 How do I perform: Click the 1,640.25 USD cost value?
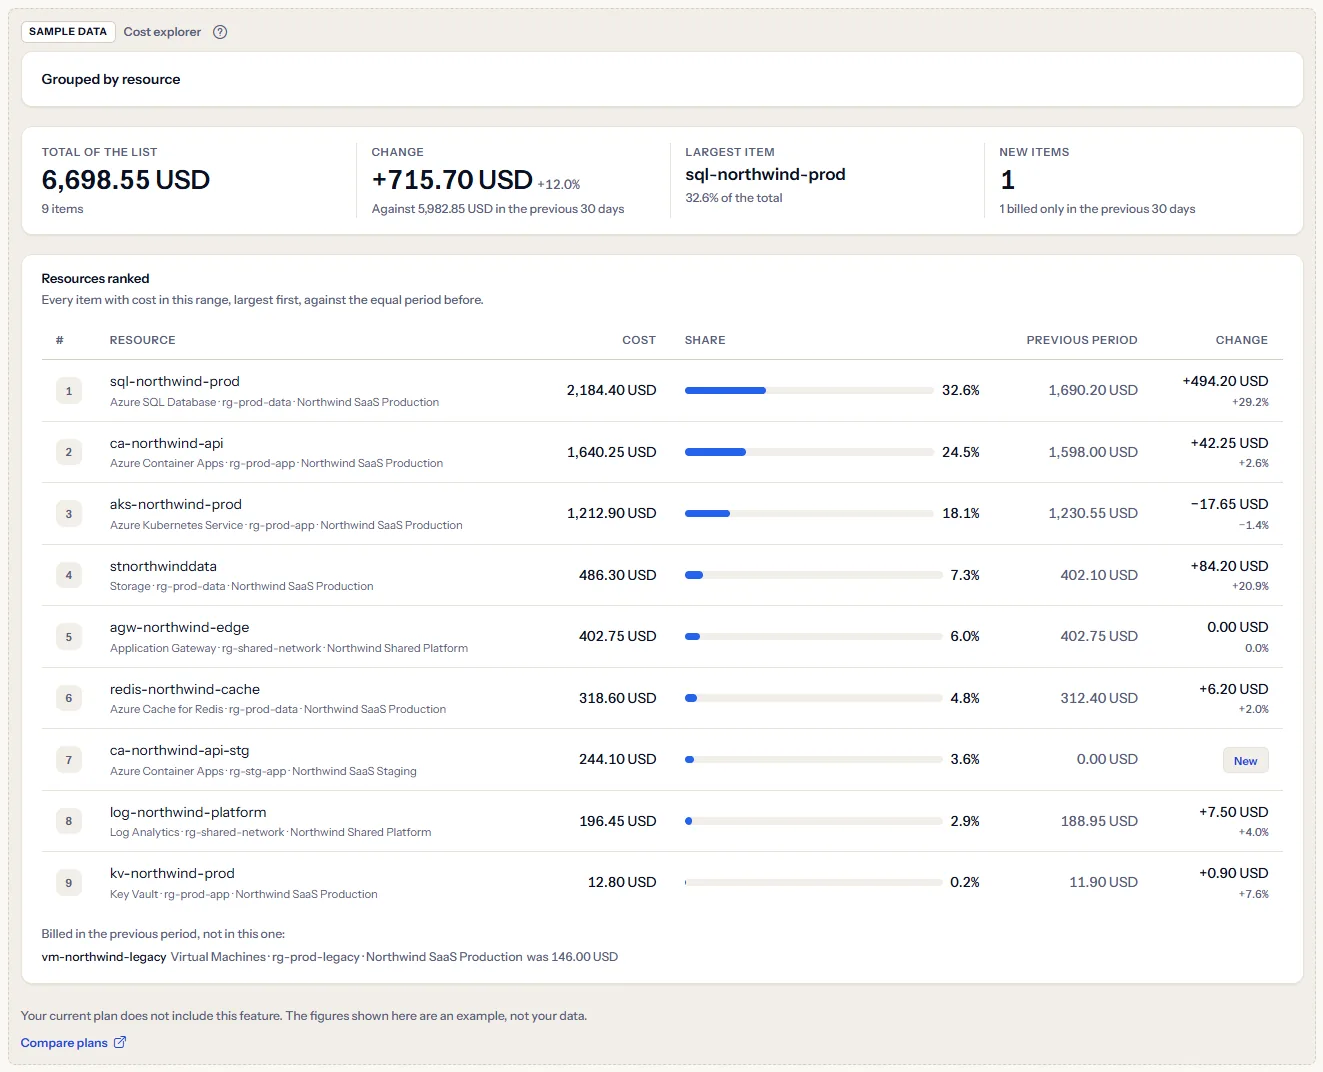pyautogui.click(x=611, y=452)
